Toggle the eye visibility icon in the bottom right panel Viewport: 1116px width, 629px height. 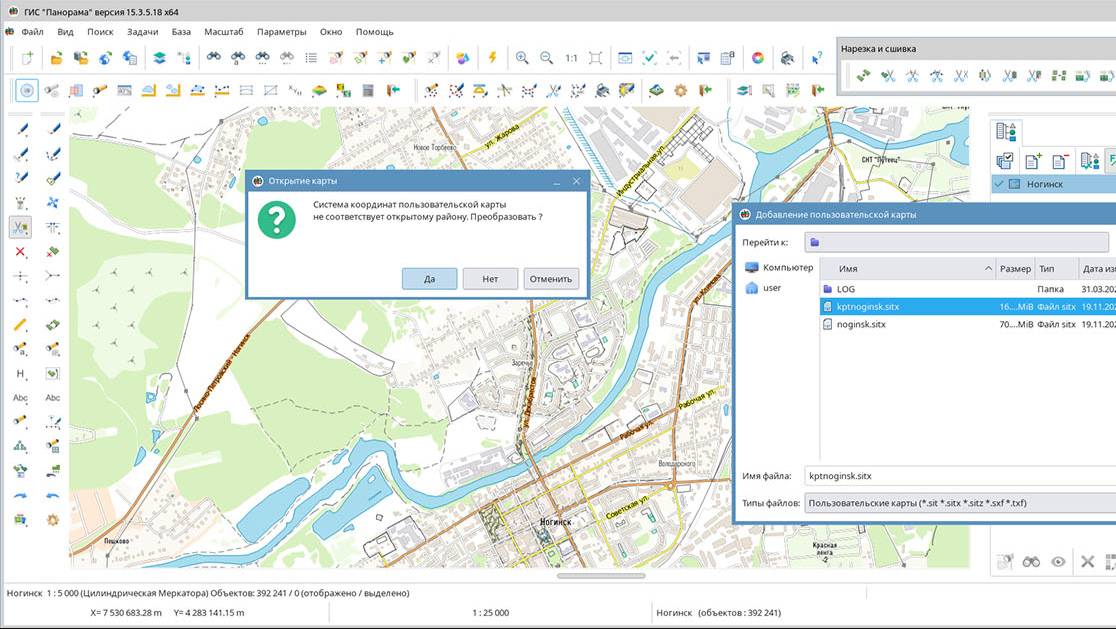click(x=1058, y=562)
